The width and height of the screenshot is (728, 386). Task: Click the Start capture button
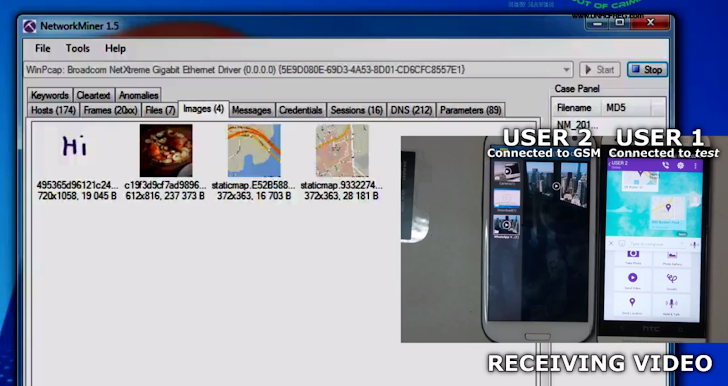pyautogui.click(x=600, y=70)
